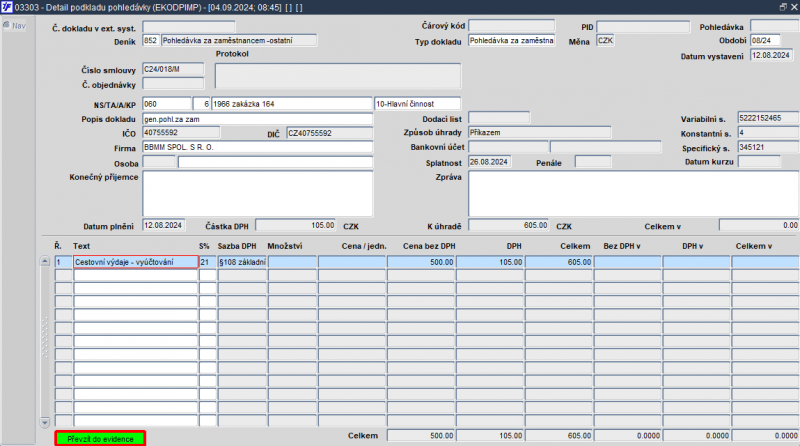The width and height of the screenshot is (800, 446).
Task: Click the Zpráva text area
Action: (633, 193)
